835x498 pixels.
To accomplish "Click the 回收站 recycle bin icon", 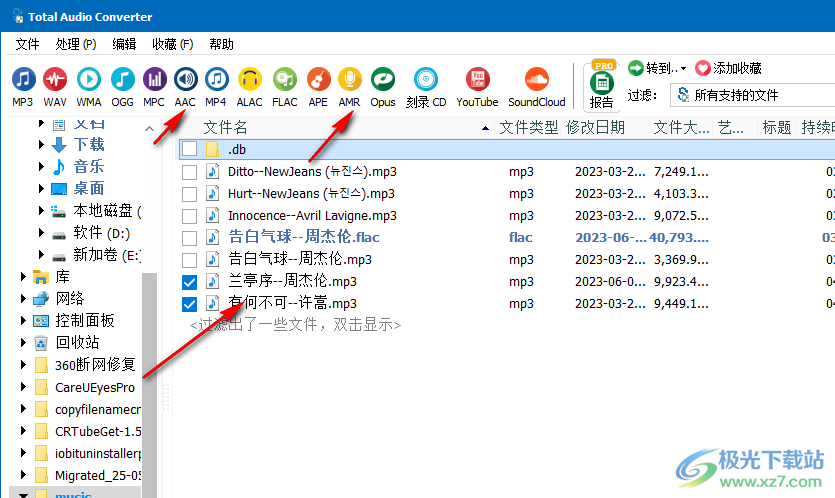I will pyautogui.click(x=41, y=342).
